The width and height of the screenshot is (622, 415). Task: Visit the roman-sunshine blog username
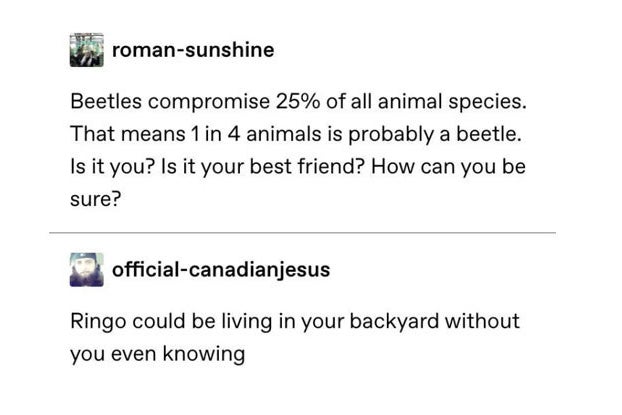193,50
